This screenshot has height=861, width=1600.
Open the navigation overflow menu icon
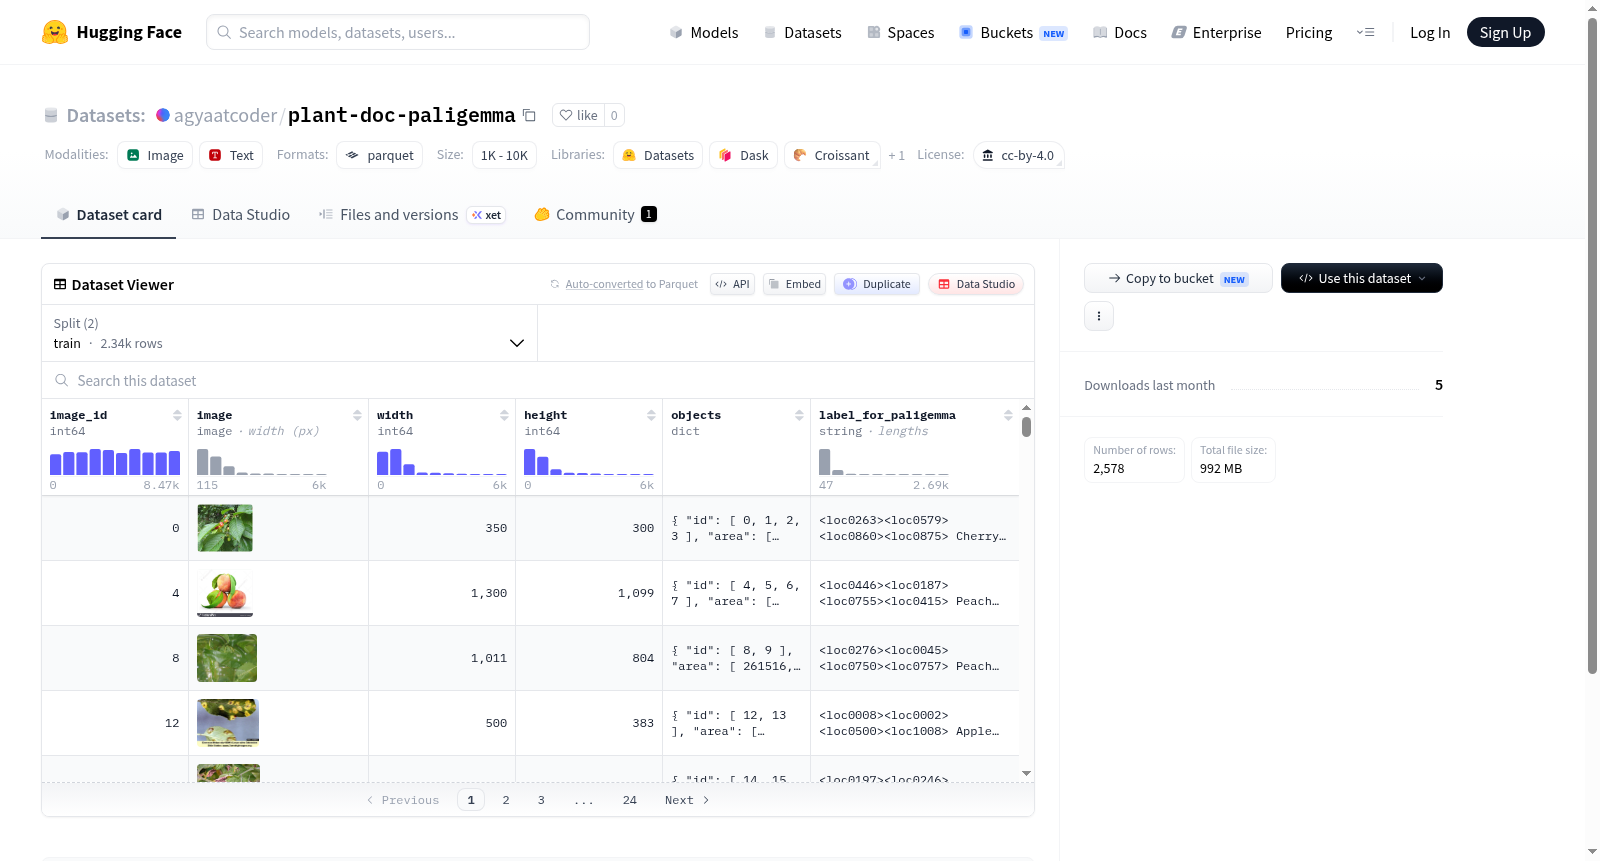click(1365, 32)
